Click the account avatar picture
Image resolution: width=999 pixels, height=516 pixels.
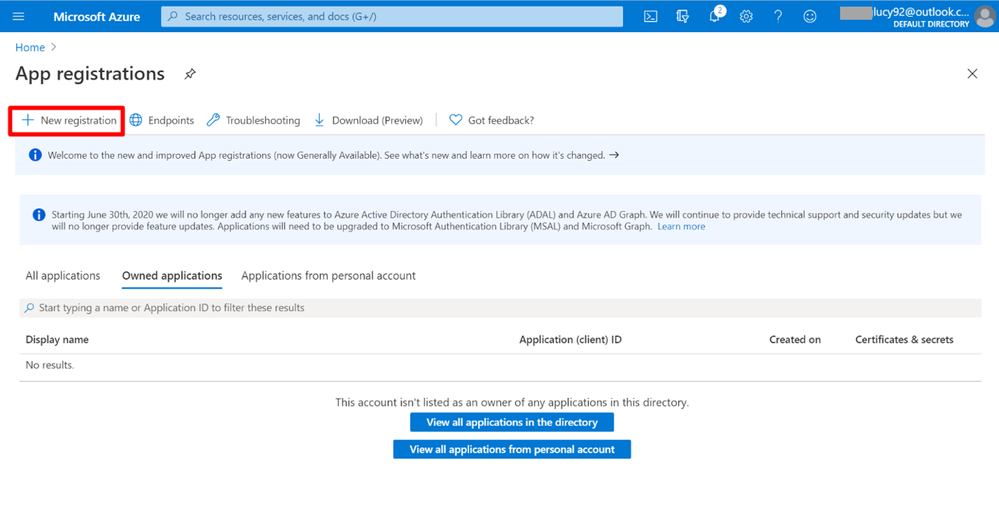click(x=983, y=17)
